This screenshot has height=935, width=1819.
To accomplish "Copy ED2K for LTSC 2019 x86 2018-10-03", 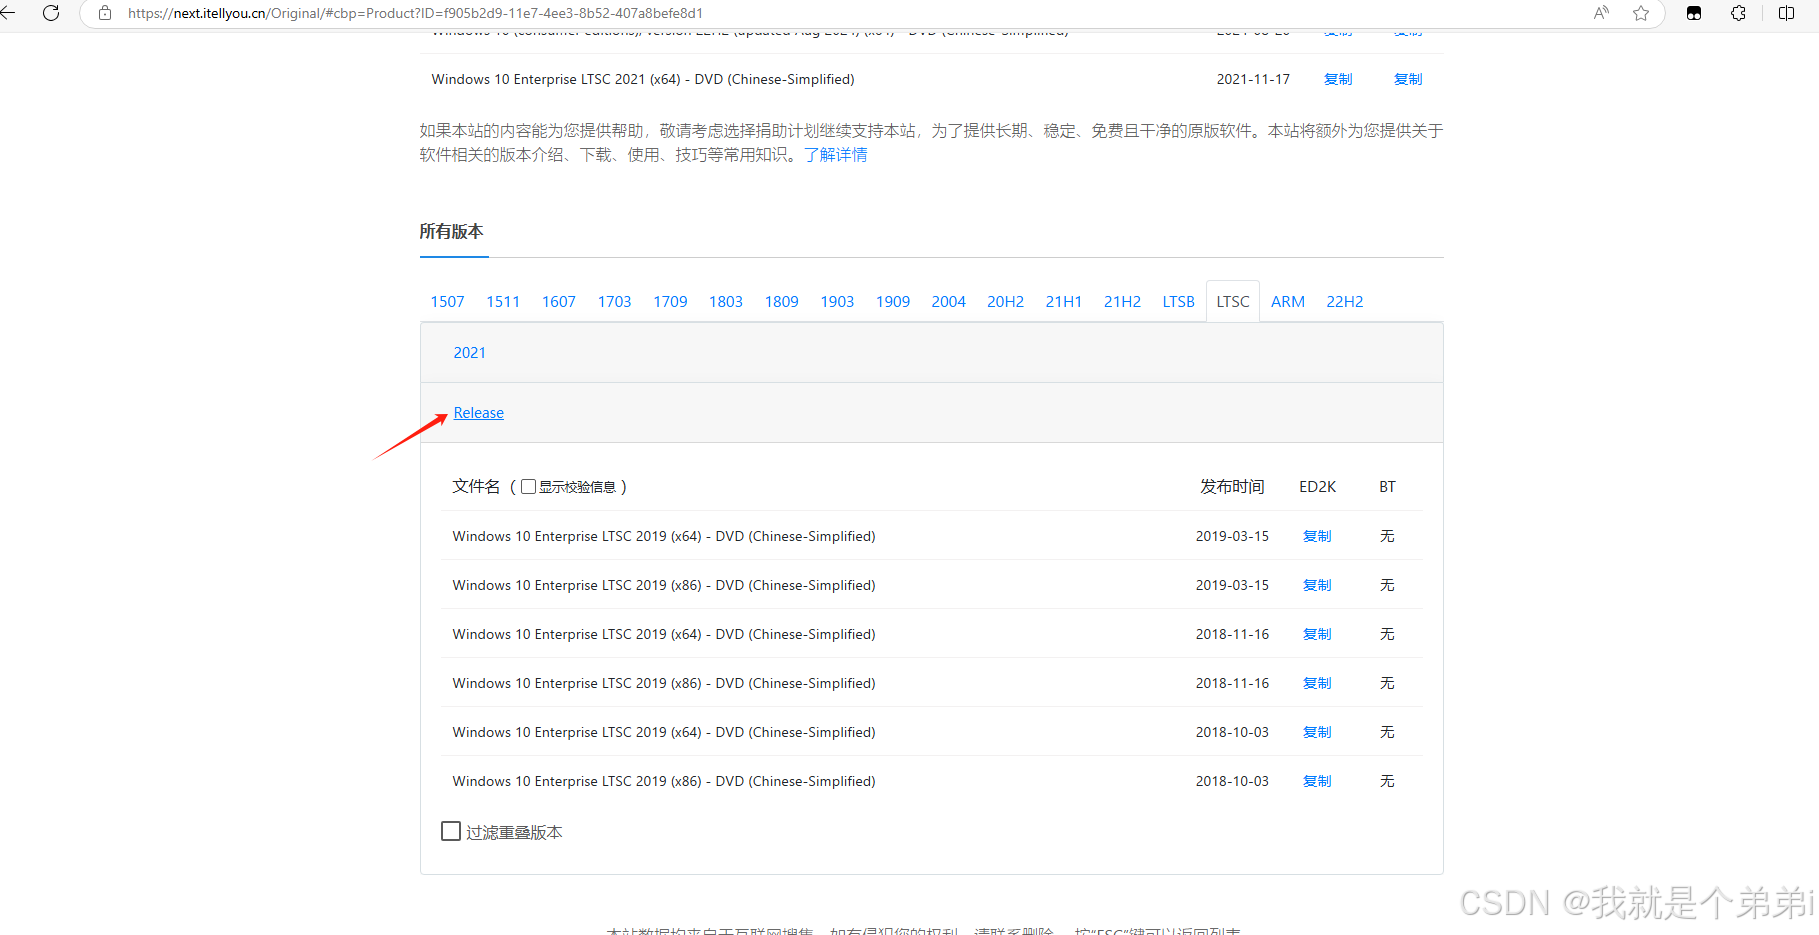I will pos(1317,781).
